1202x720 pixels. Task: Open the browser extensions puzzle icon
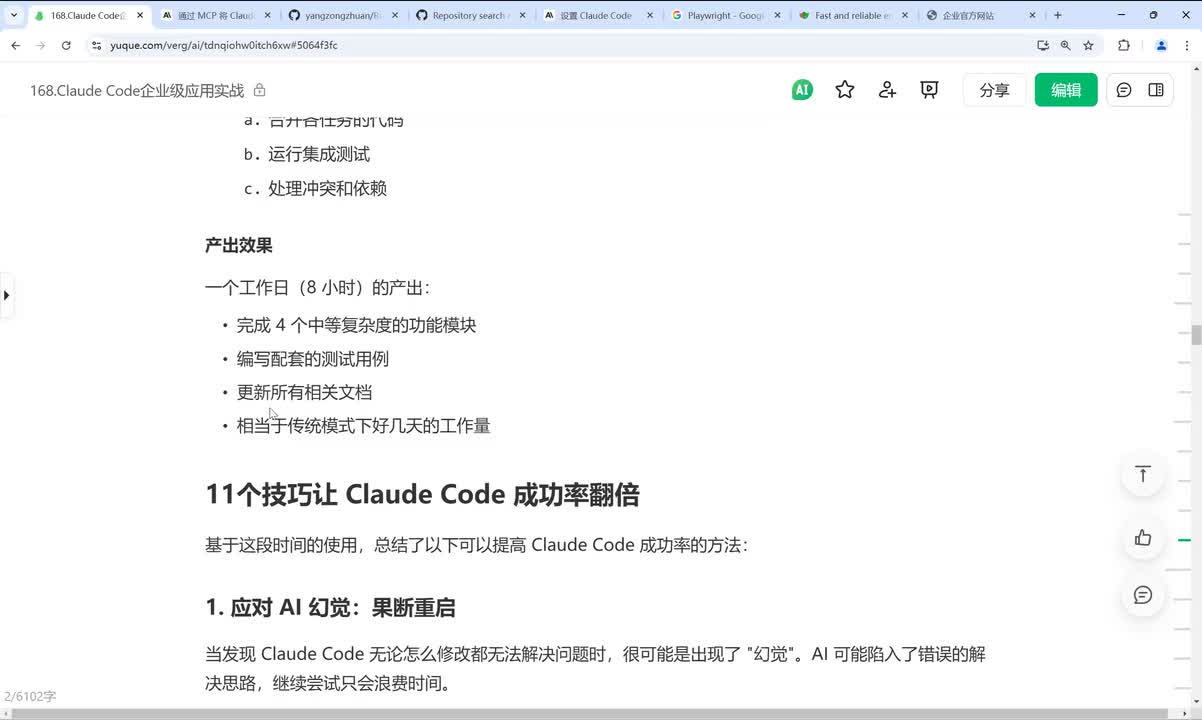coord(1124,45)
